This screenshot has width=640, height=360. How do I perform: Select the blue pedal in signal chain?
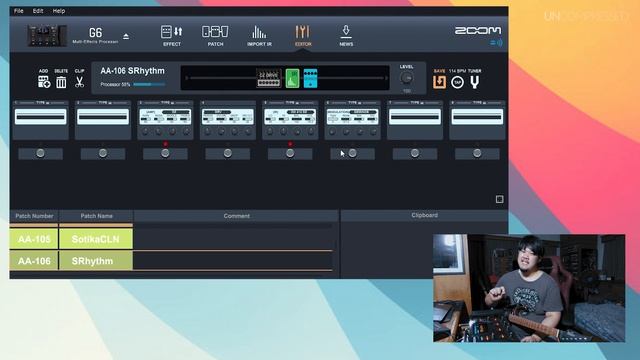pyautogui.click(x=310, y=78)
